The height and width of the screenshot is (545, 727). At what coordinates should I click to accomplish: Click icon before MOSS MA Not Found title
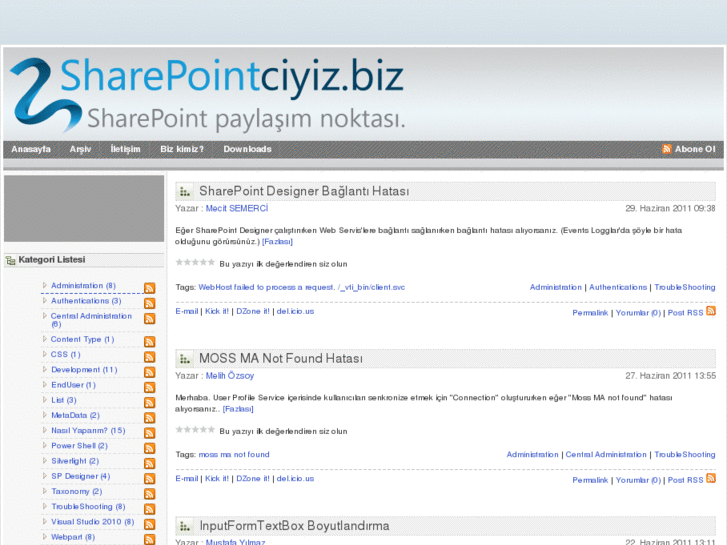pyautogui.click(x=185, y=359)
